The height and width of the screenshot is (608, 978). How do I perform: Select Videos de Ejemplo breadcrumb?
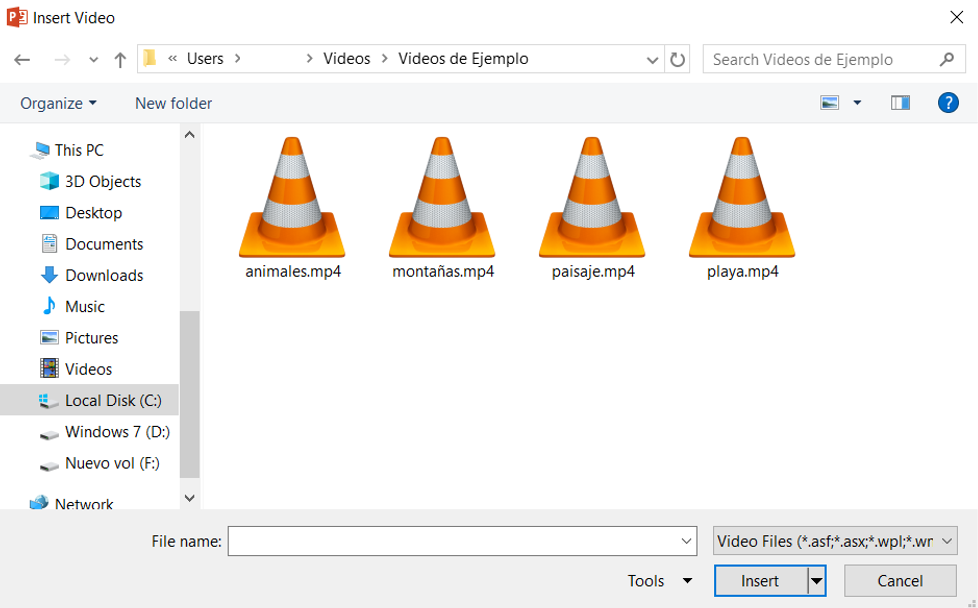click(x=463, y=59)
